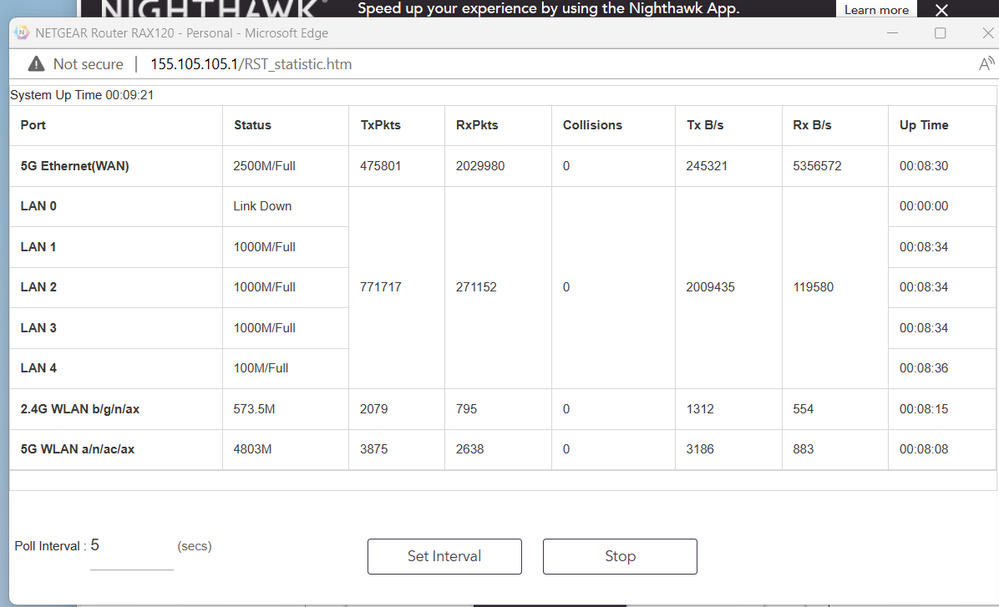Click the LAN 3 port label
The image size is (999, 607).
[38, 327]
